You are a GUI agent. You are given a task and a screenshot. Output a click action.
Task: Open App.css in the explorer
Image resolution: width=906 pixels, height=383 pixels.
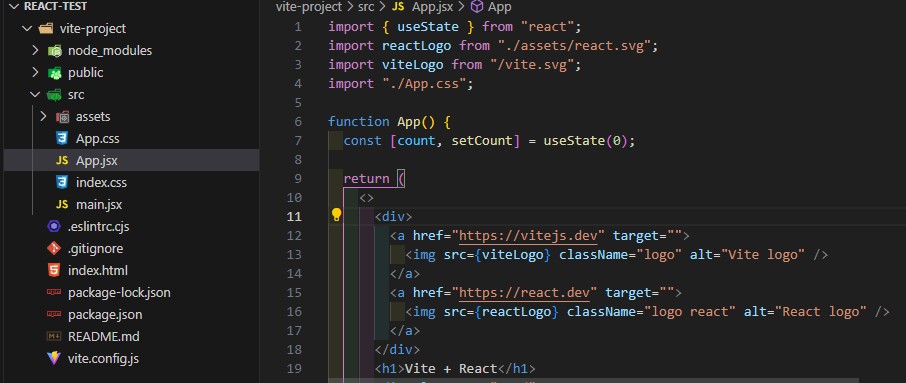98,139
